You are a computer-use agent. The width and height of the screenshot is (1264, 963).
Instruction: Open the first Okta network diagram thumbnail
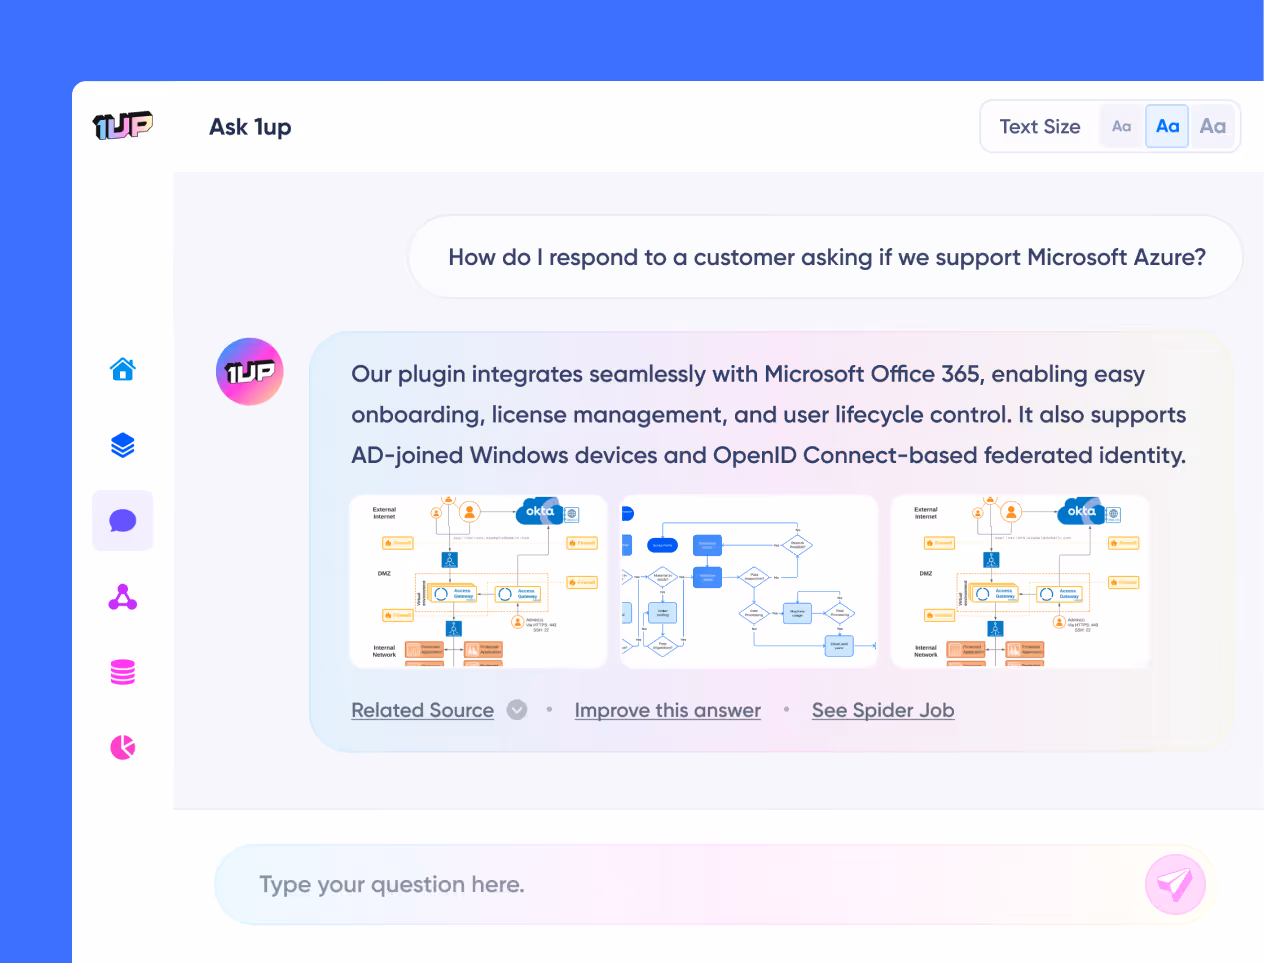(x=478, y=581)
